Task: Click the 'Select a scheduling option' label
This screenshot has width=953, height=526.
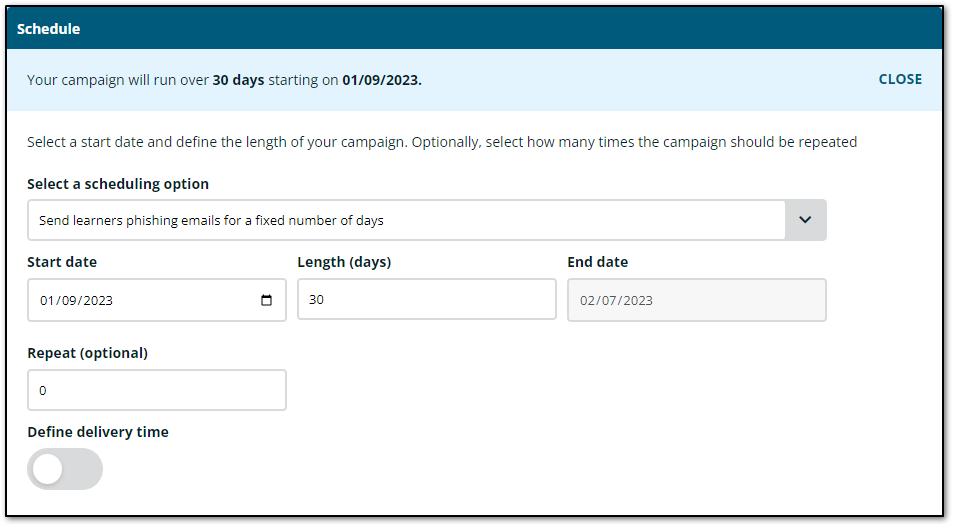Action: (x=118, y=184)
